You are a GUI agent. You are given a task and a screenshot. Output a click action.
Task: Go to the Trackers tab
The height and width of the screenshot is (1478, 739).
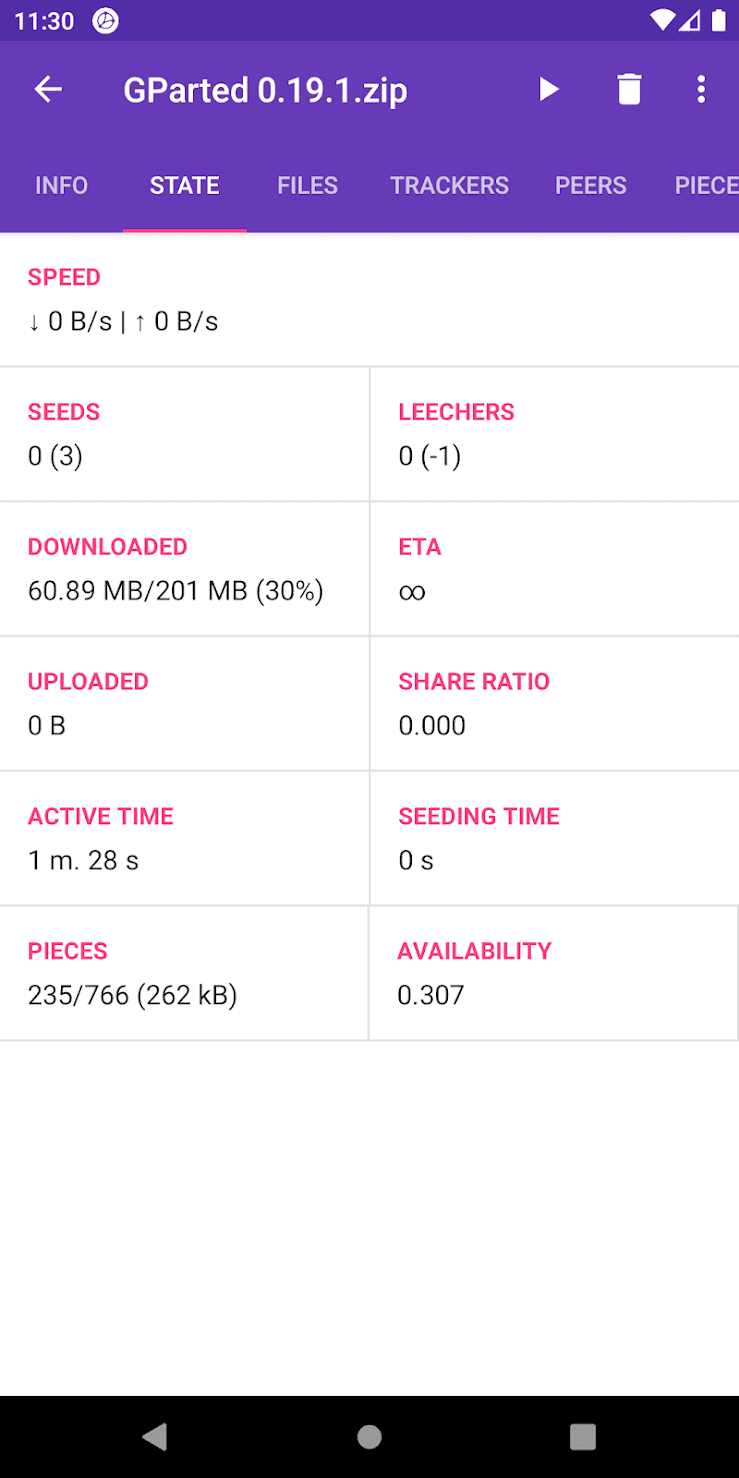[449, 185]
